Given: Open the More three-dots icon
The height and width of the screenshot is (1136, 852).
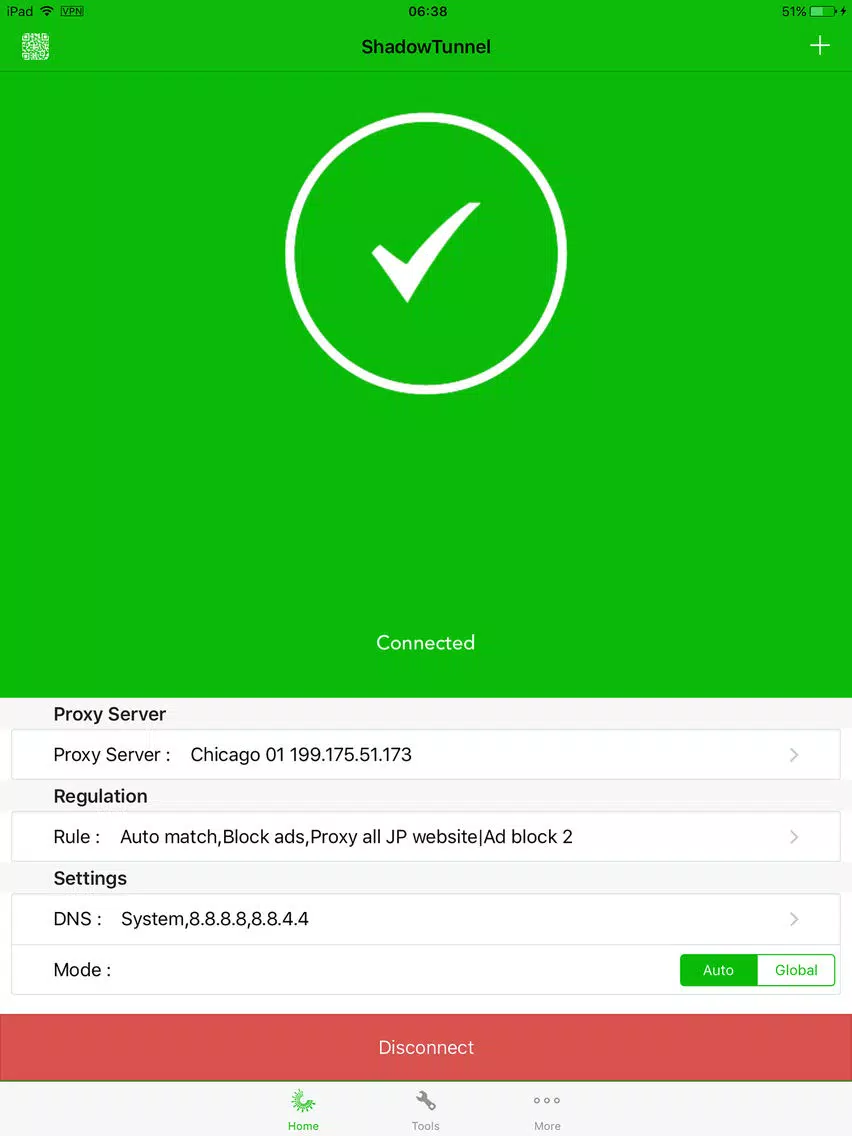Looking at the screenshot, I should (547, 1100).
